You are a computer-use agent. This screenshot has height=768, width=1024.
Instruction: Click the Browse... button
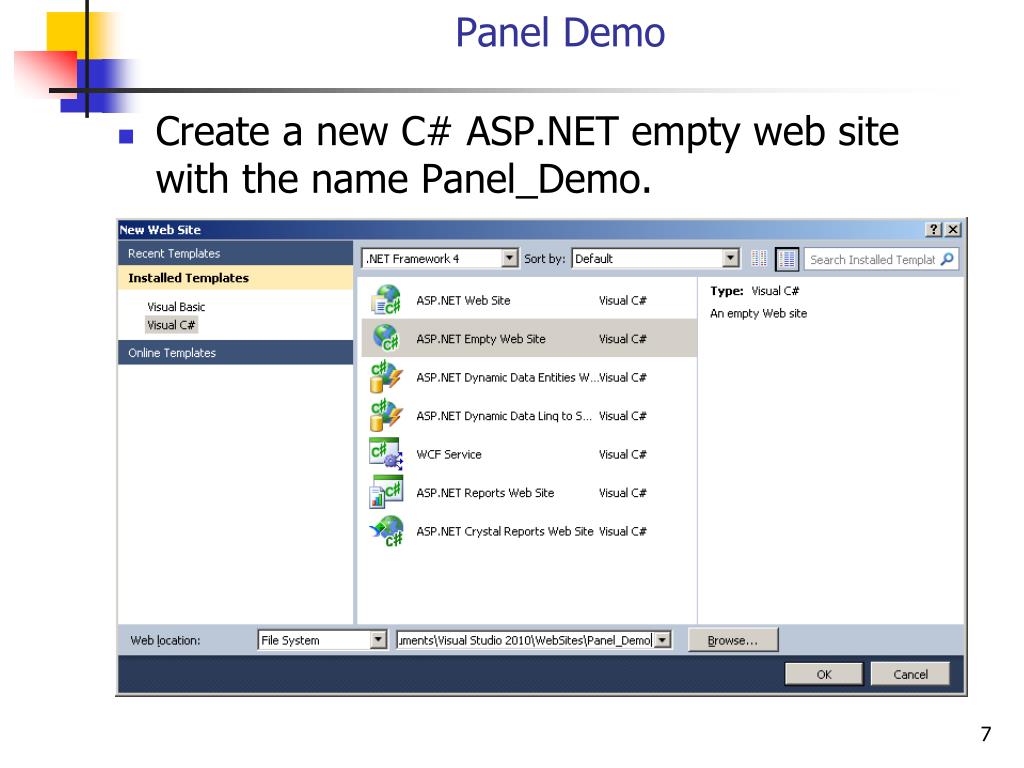coord(733,640)
